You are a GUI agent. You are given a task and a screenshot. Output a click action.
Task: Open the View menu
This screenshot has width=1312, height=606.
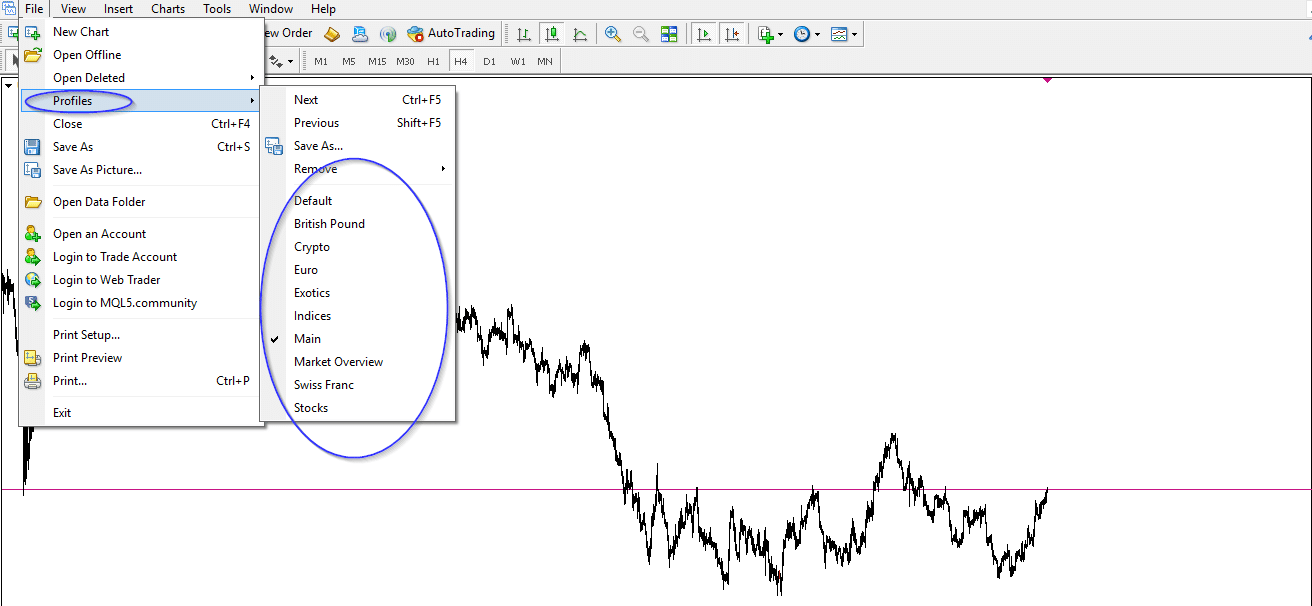pos(73,9)
